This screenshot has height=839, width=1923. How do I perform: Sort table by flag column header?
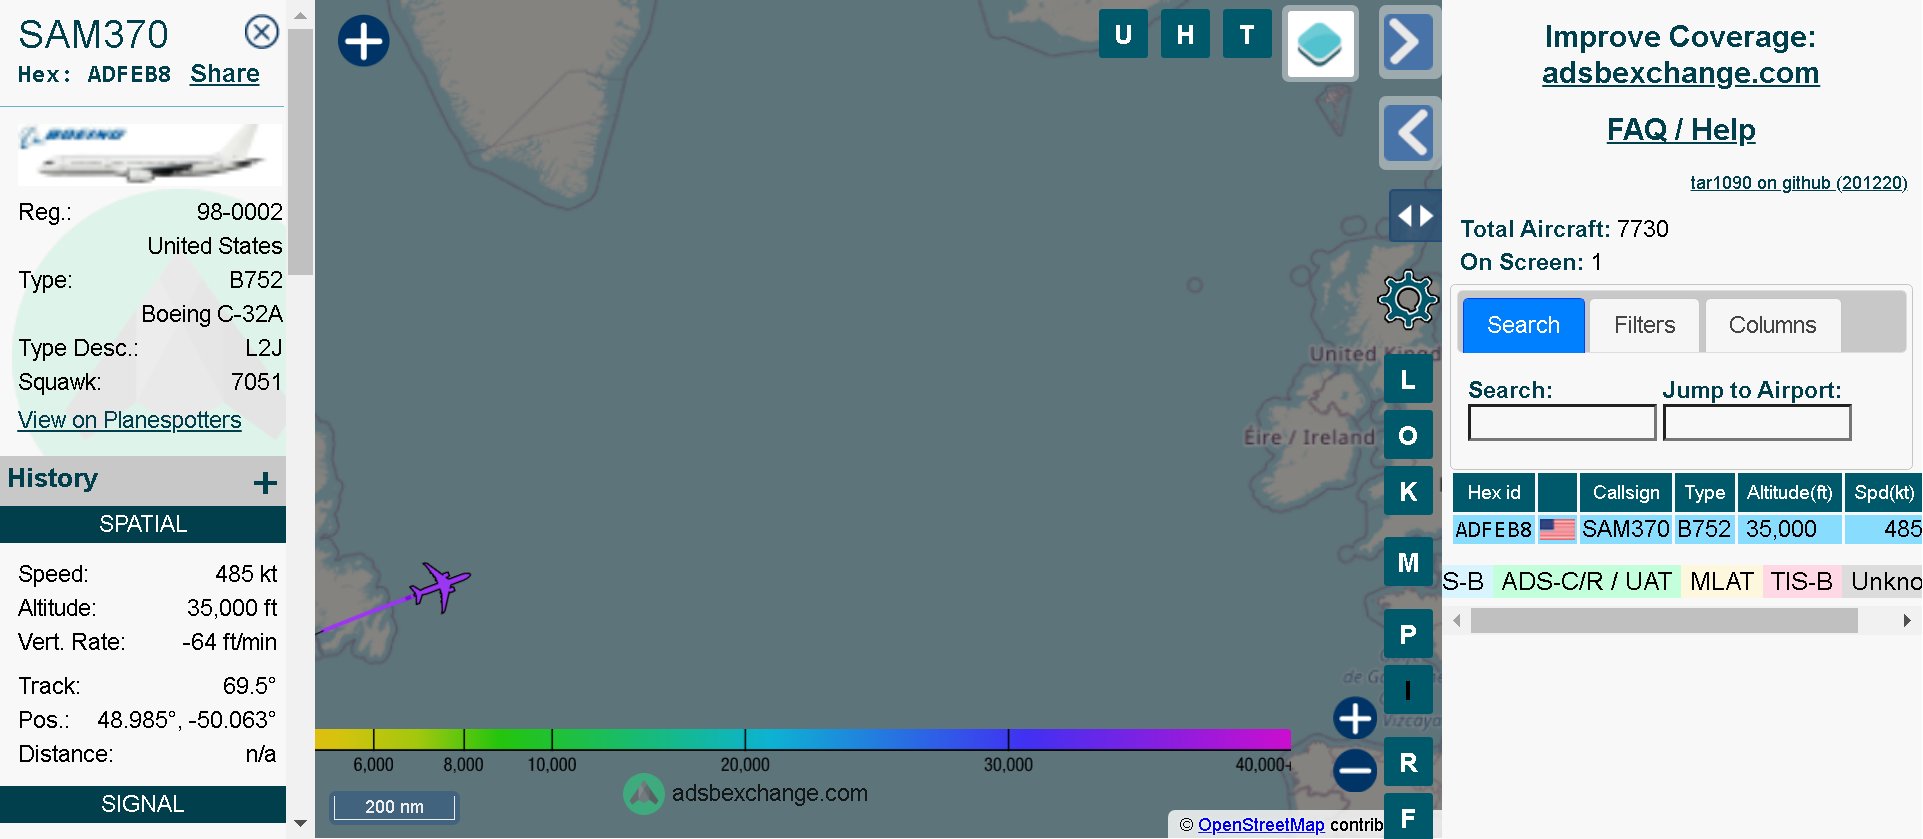point(1557,493)
